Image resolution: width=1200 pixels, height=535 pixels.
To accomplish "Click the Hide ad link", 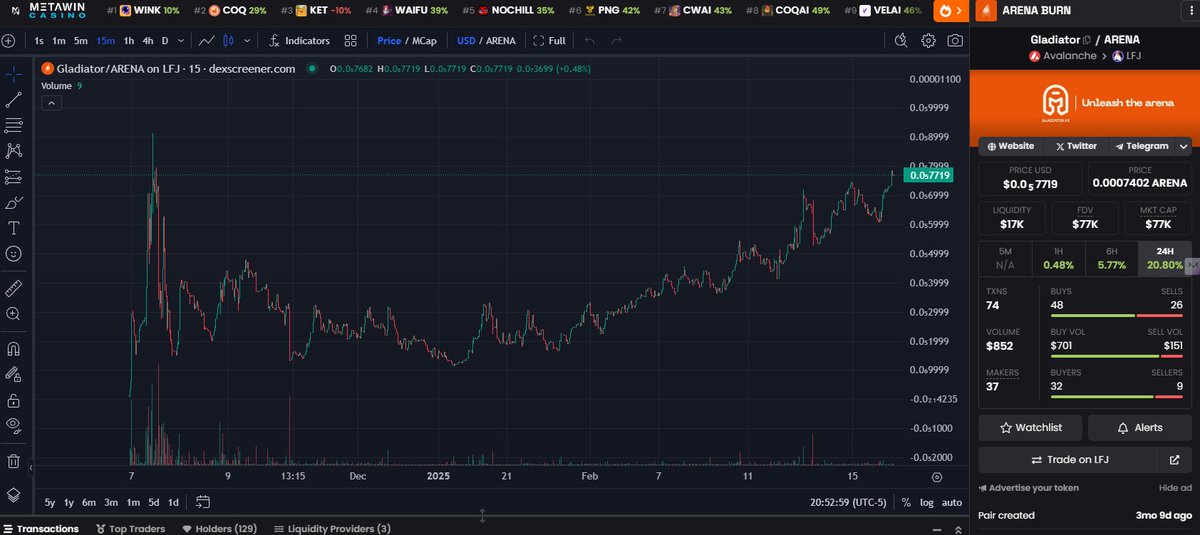I will [1175, 488].
